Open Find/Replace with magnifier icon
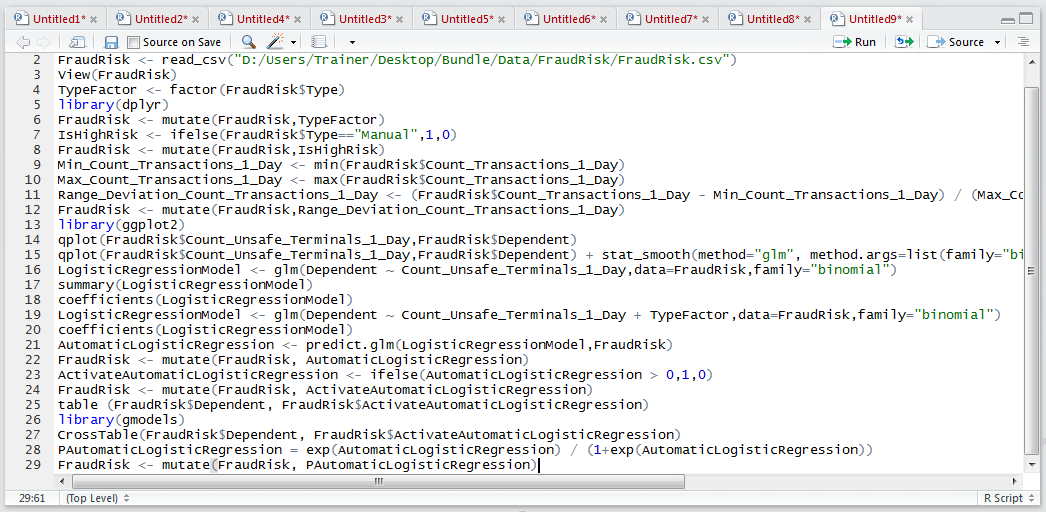The height and width of the screenshot is (512, 1046). pos(249,42)
